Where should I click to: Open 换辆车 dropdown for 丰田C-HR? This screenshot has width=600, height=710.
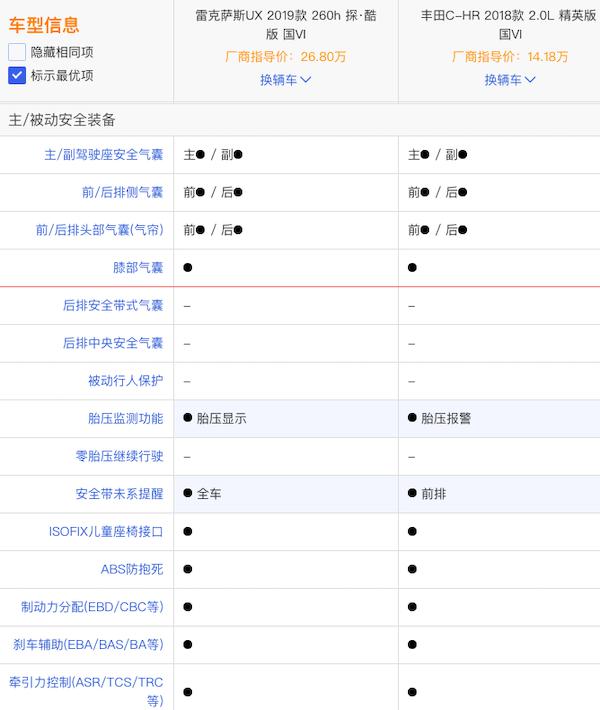(510, 80)
